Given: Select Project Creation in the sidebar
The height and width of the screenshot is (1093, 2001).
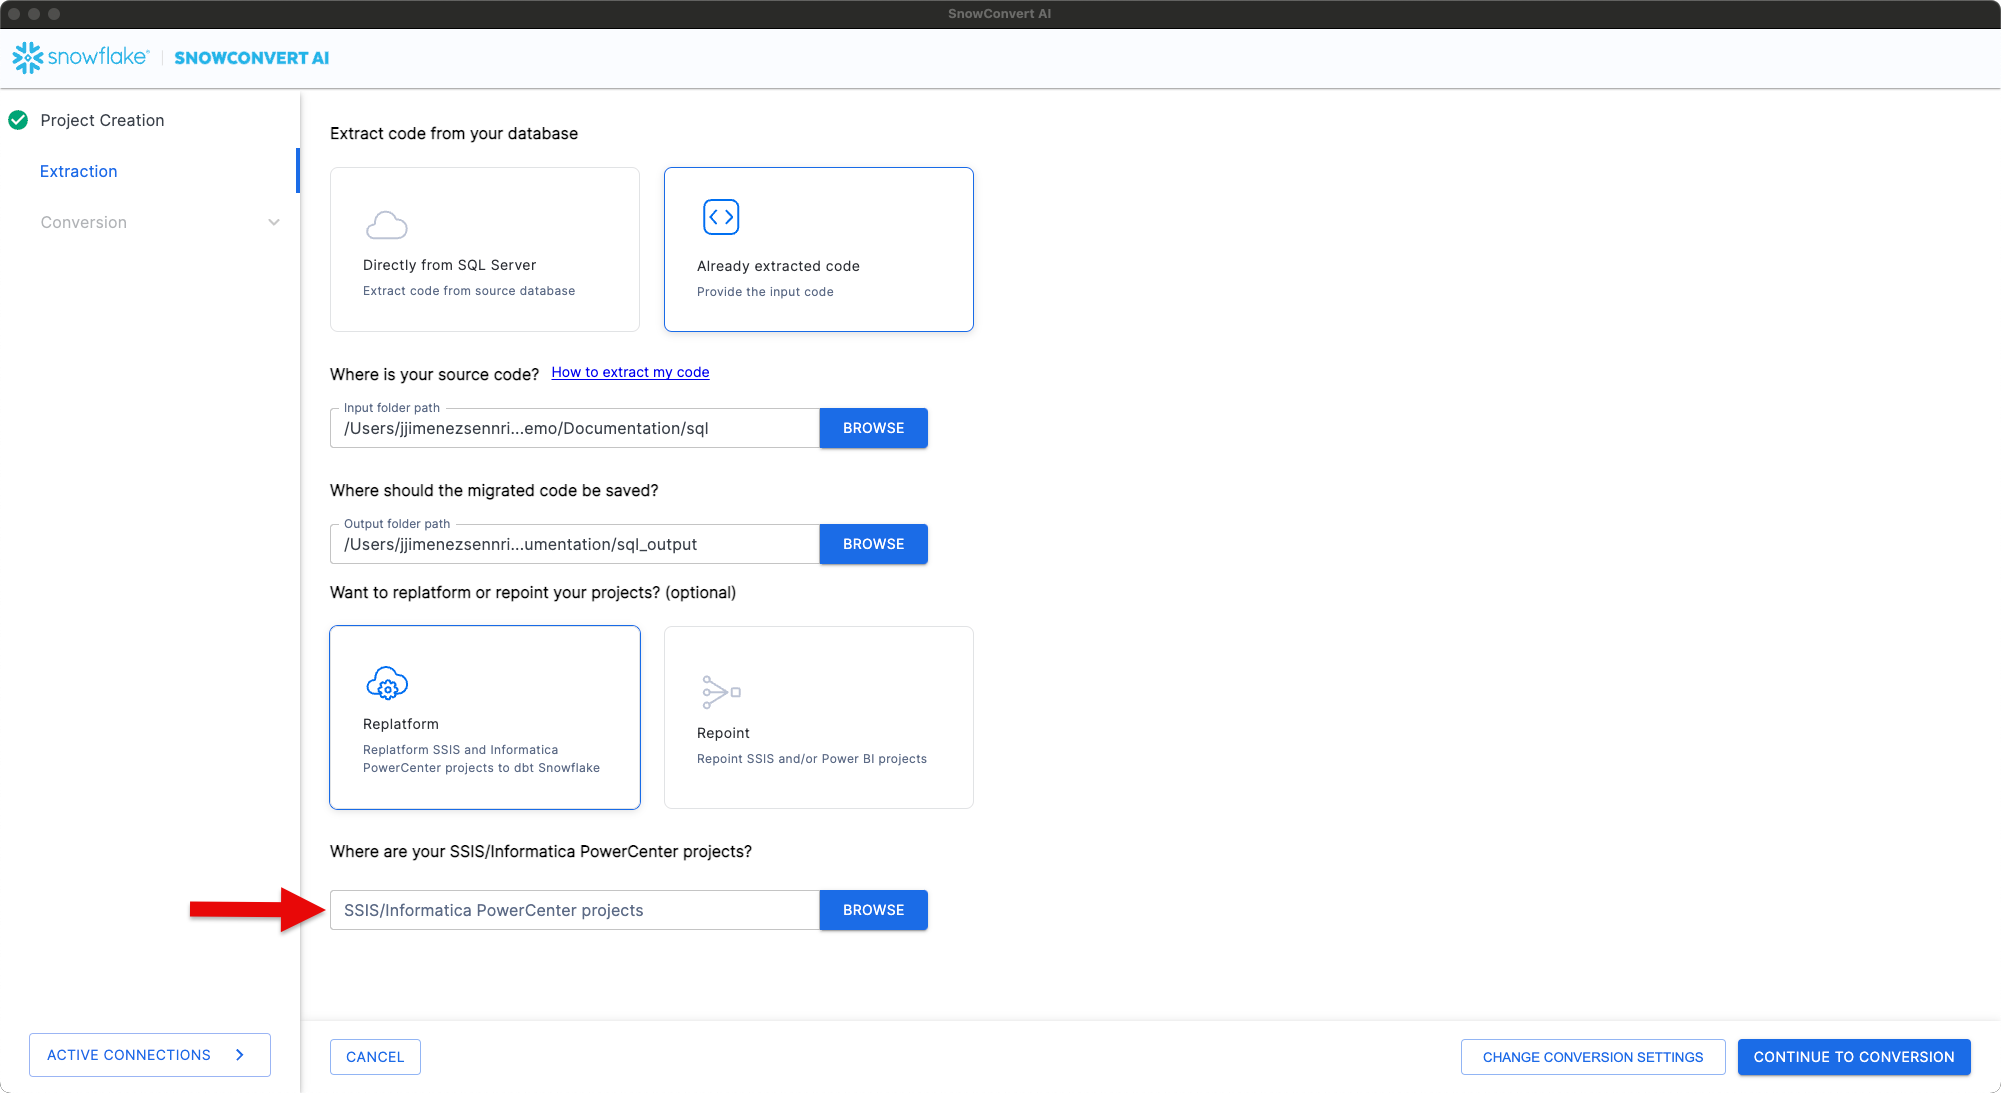Looking at the screenshot, I should coord(103,120).
